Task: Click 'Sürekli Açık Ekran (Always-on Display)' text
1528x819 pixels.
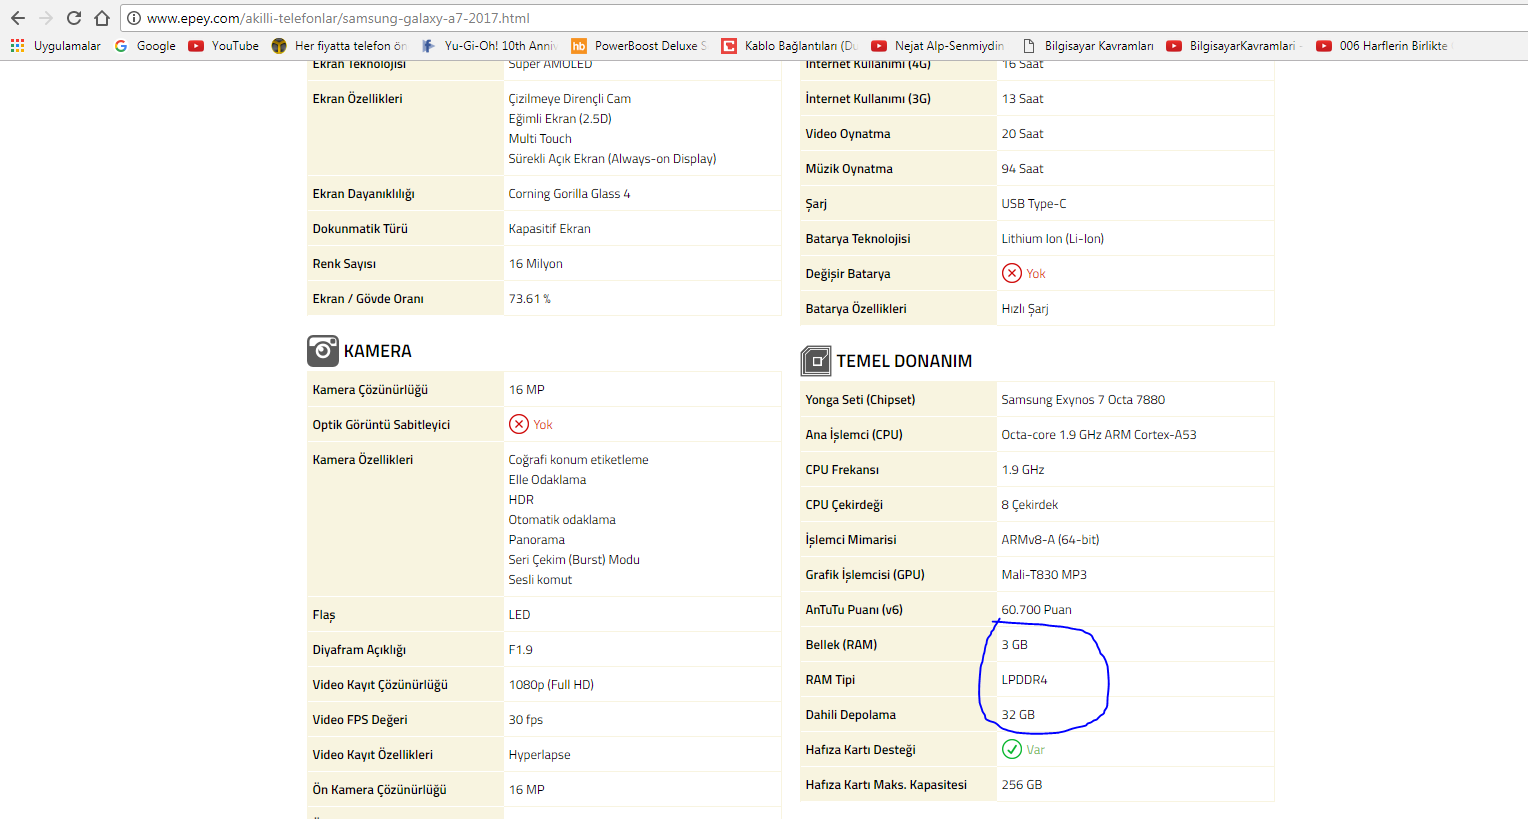Action: tap(612, 159)
